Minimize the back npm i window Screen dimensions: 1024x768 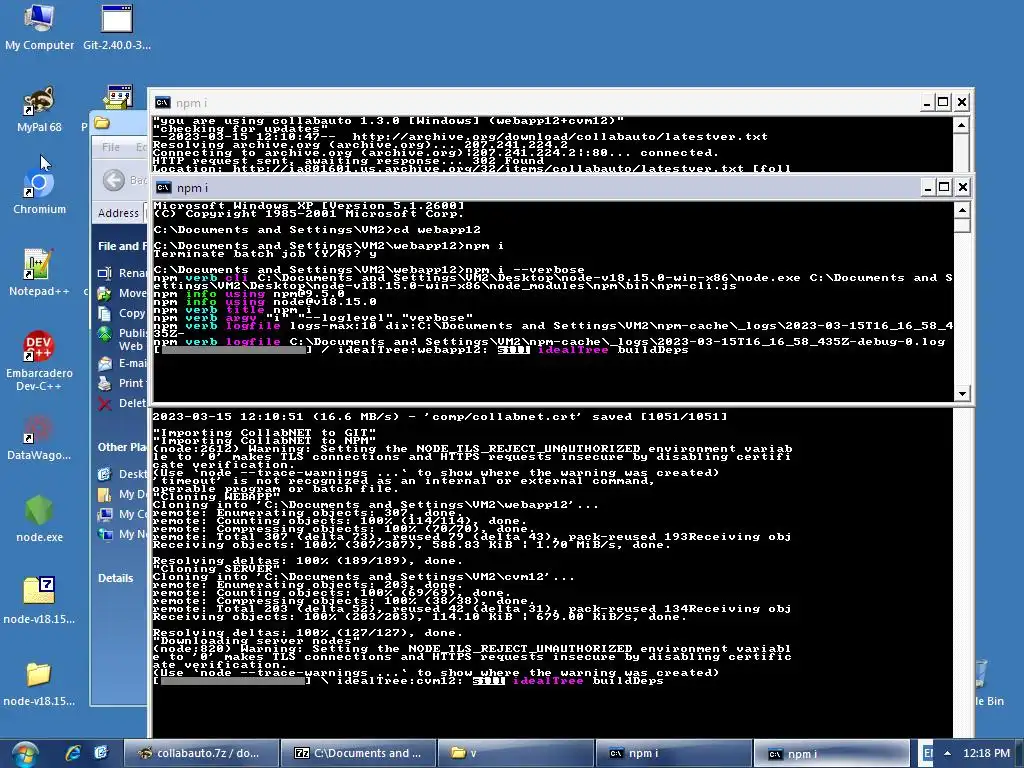[x=927, y=103]
